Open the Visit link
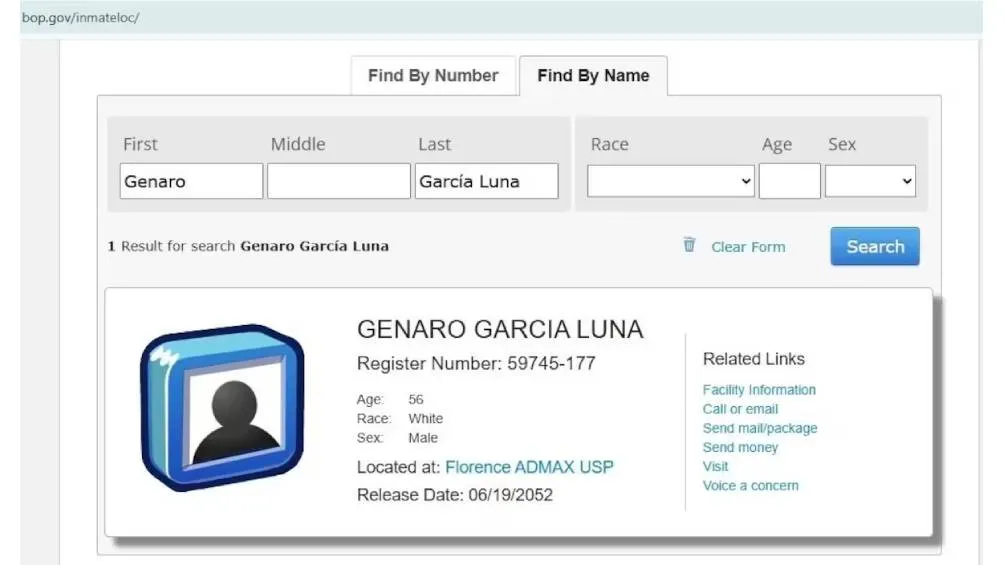The width and height of the screenshot is (1004, 565). [x=715, y=466]
